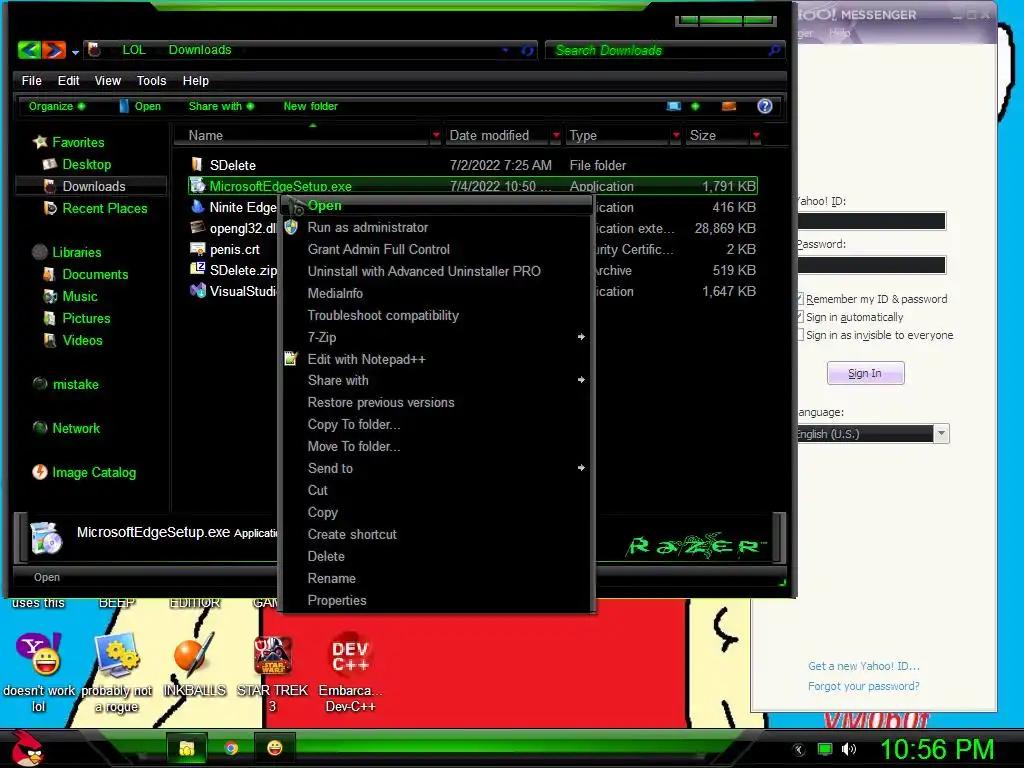Click the orange Forward navigation arrow
Viewport: 1024px width, 768px height.
coord(54,50)
